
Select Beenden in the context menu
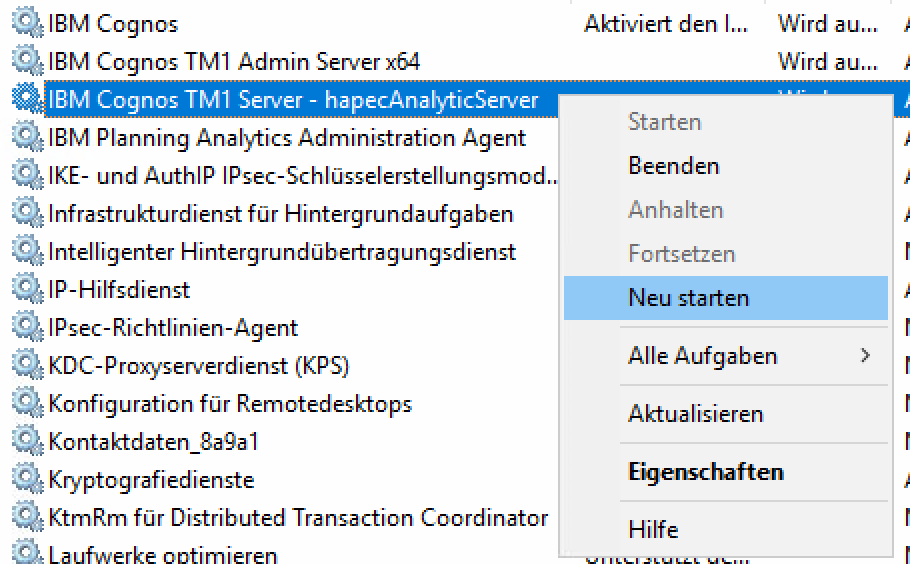pyautogui.click(x=673, y=166)
